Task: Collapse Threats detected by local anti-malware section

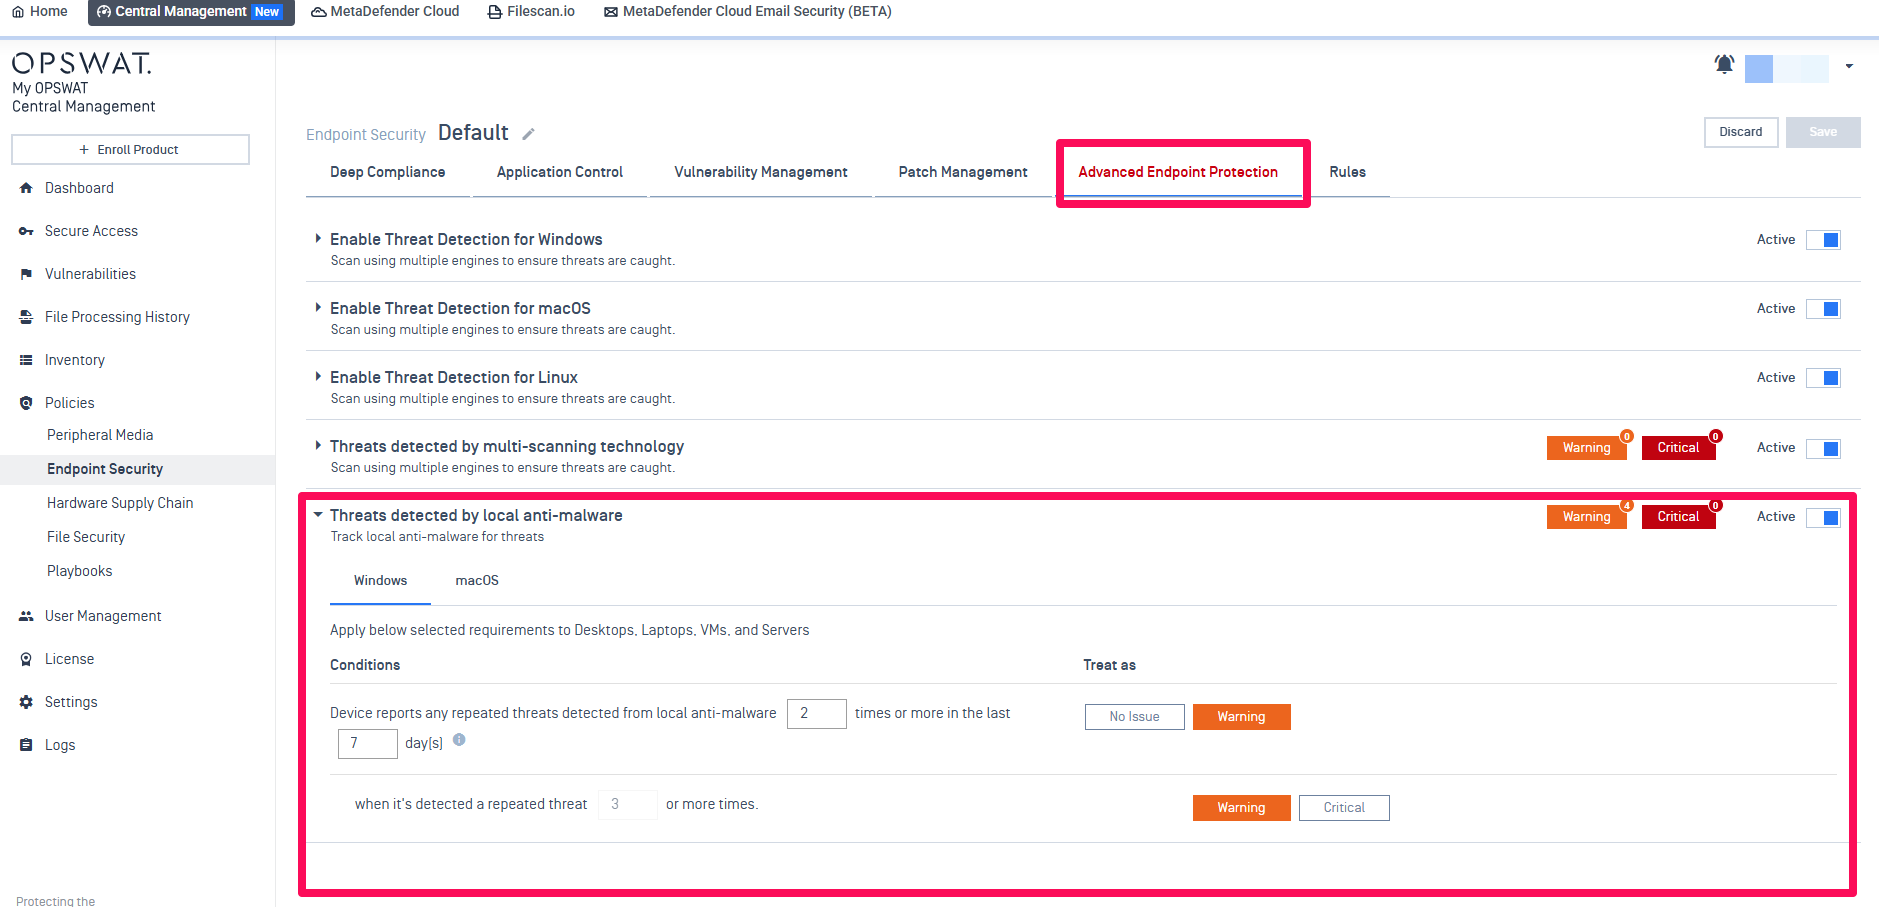Action: 318,515
